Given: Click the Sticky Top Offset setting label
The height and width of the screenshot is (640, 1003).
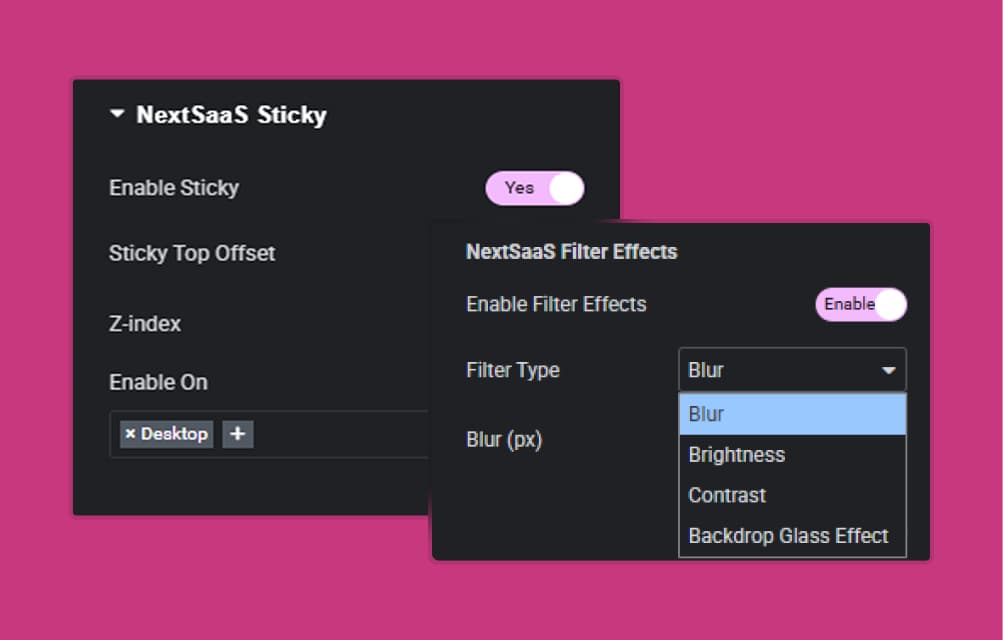Looking at the screenshot, I should (192, 253).
